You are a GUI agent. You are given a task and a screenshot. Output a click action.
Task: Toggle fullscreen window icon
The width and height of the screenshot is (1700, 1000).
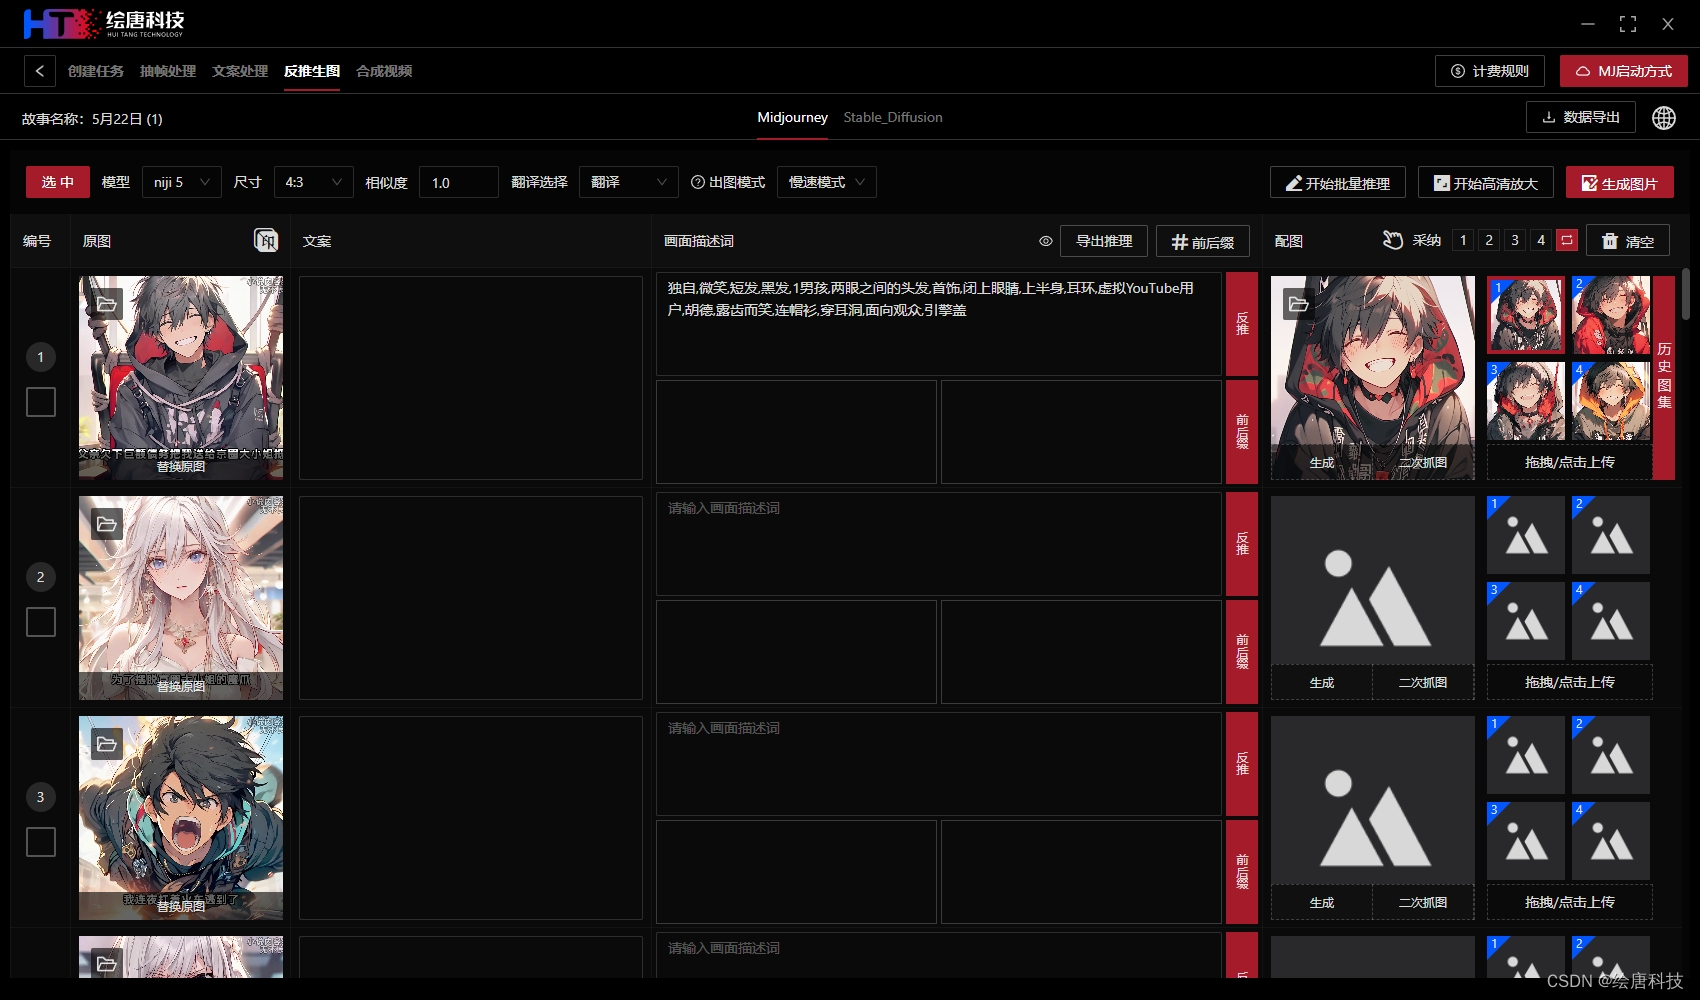tap(1628, 24)
